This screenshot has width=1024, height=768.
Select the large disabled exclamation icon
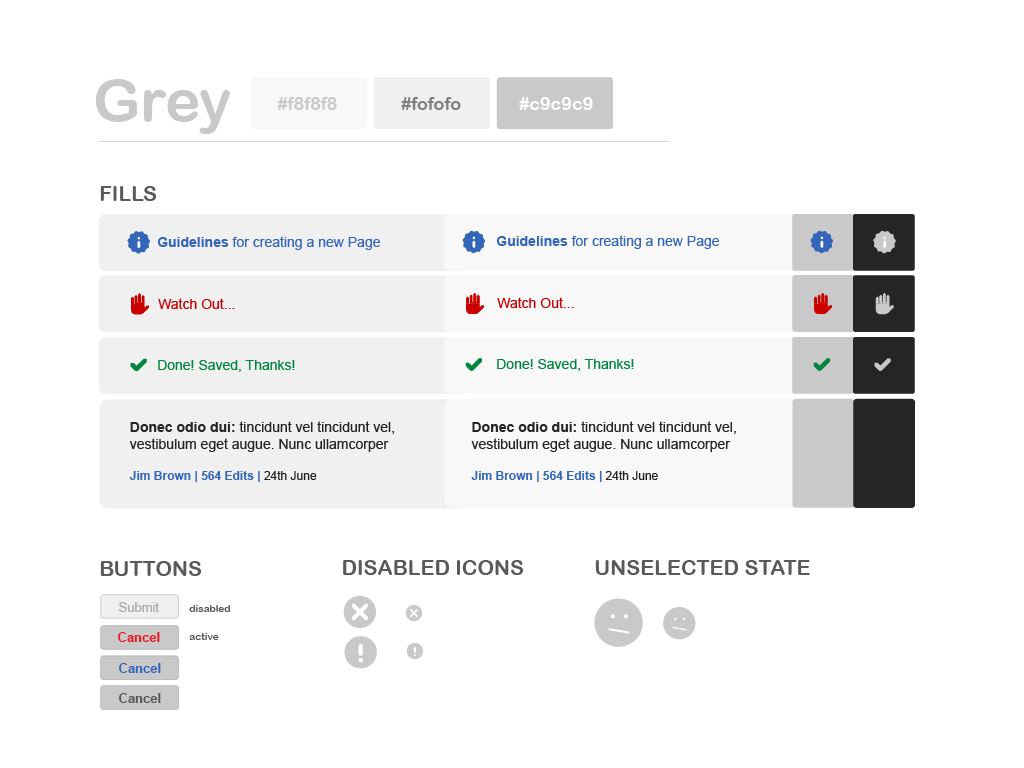point(360,652)
